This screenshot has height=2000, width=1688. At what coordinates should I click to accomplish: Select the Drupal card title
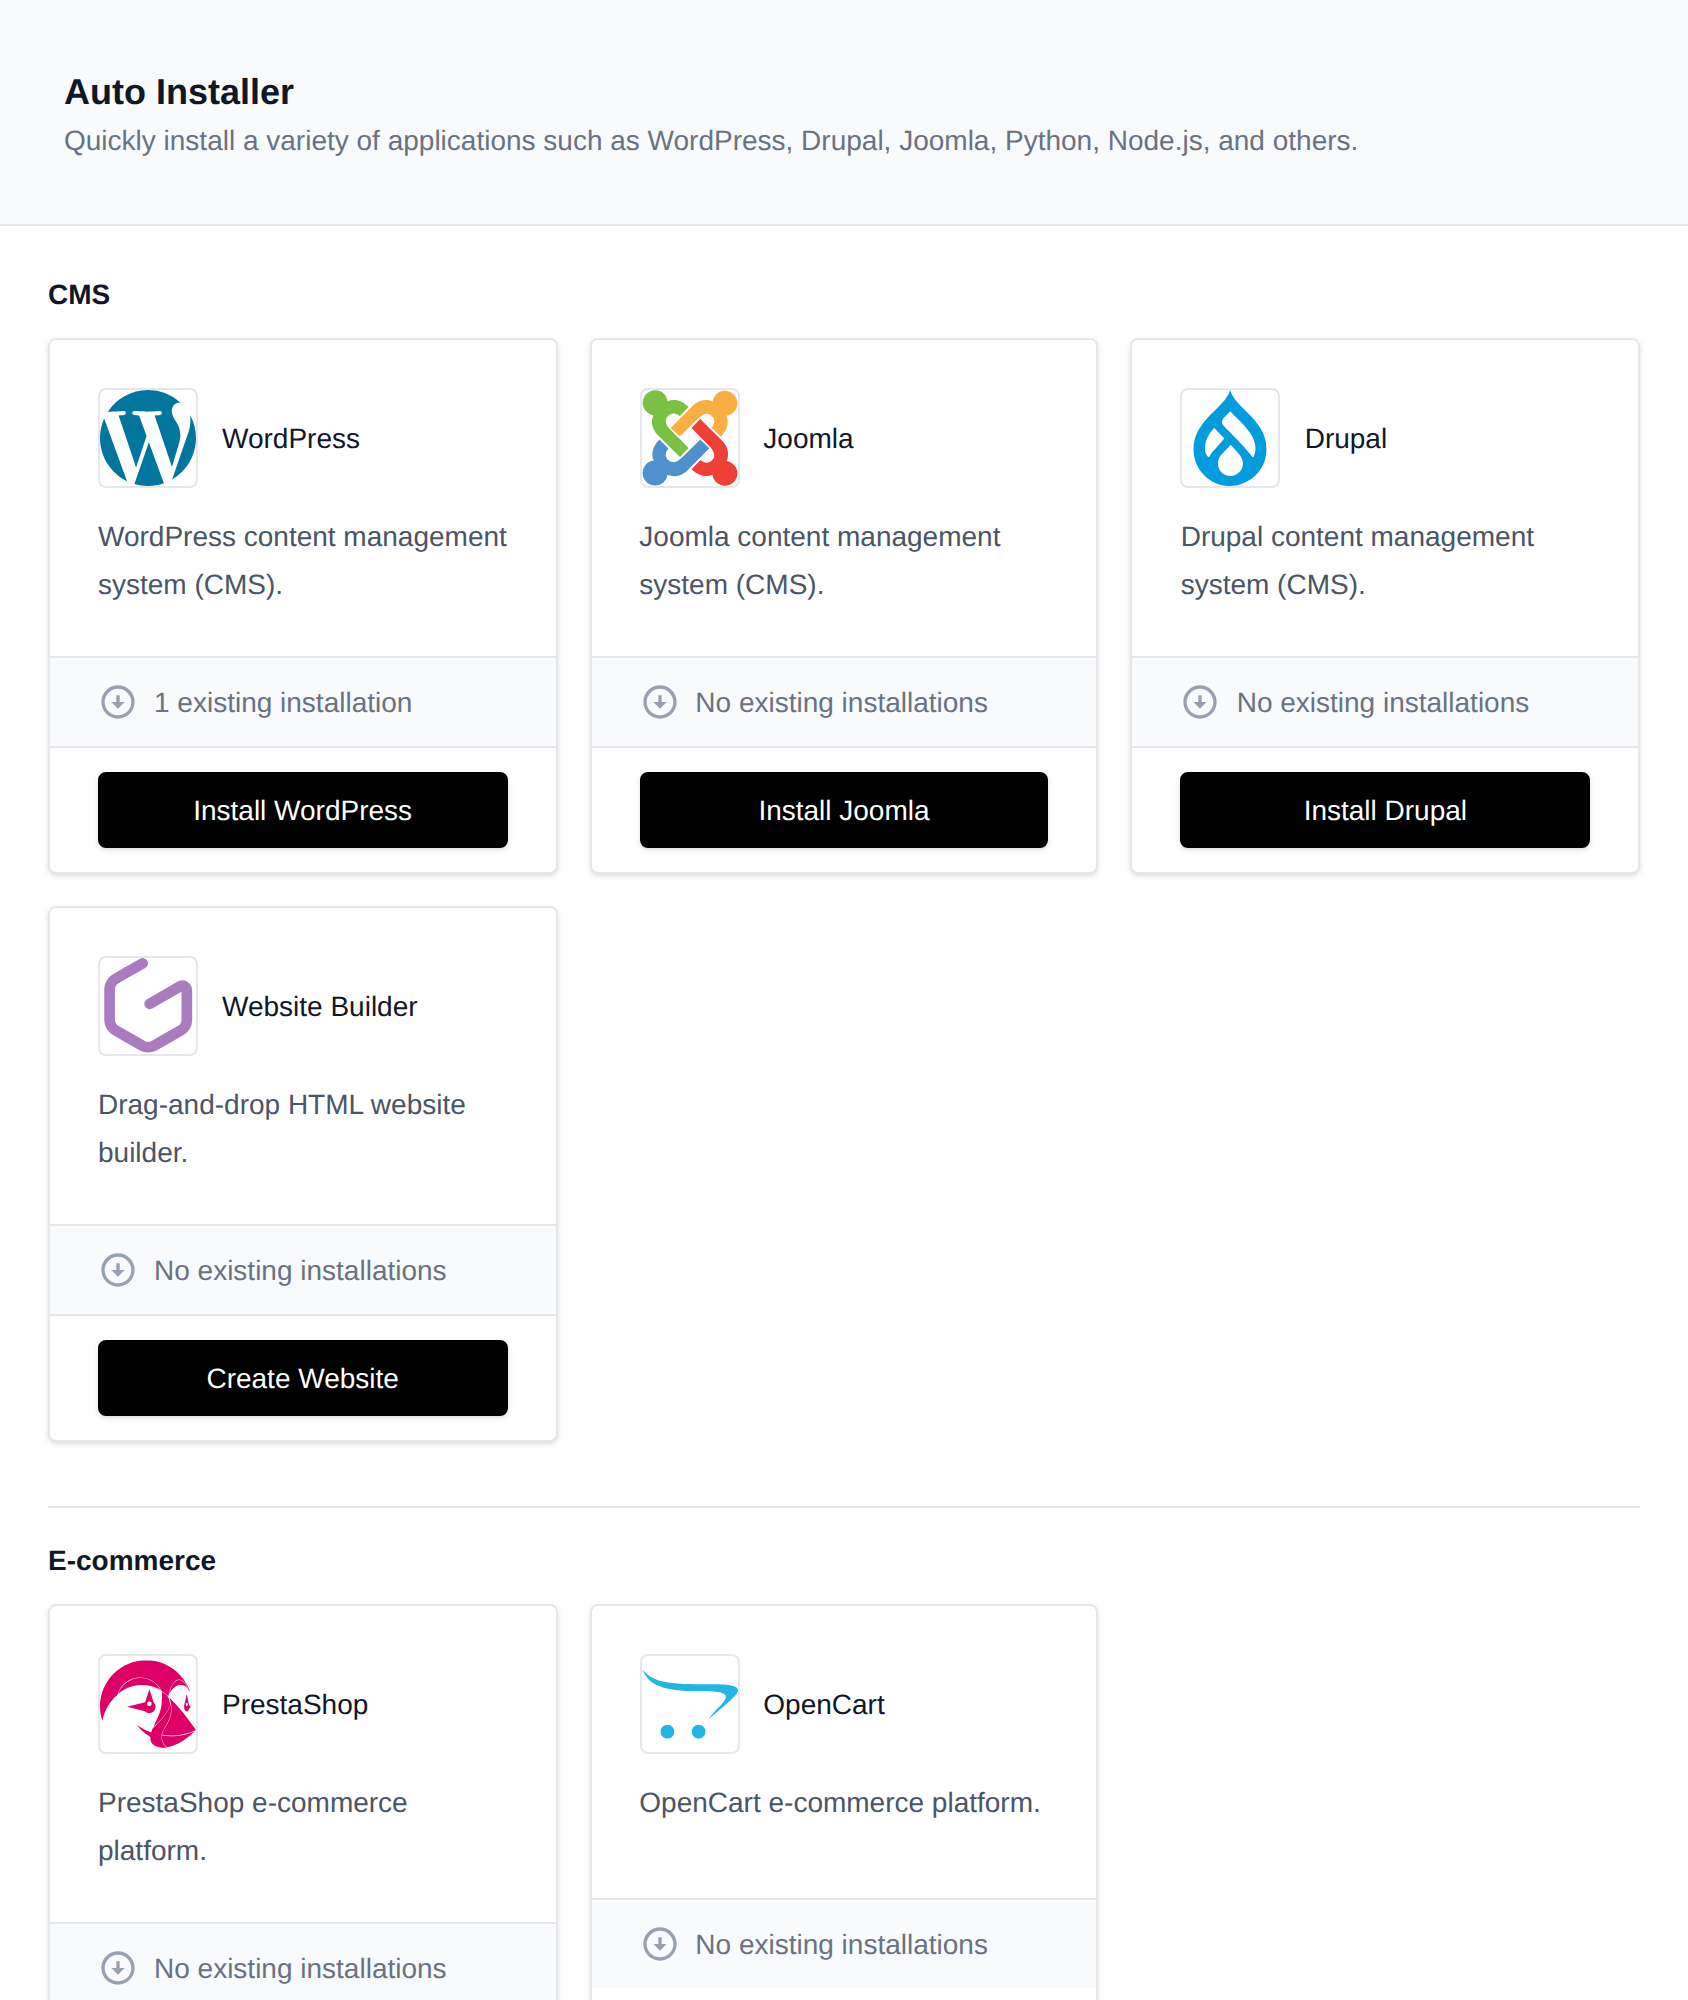point(1345,438)
